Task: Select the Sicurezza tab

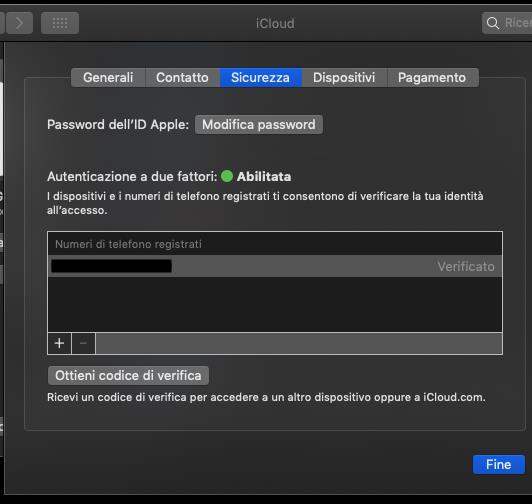Action: click(x=261, y=77)
